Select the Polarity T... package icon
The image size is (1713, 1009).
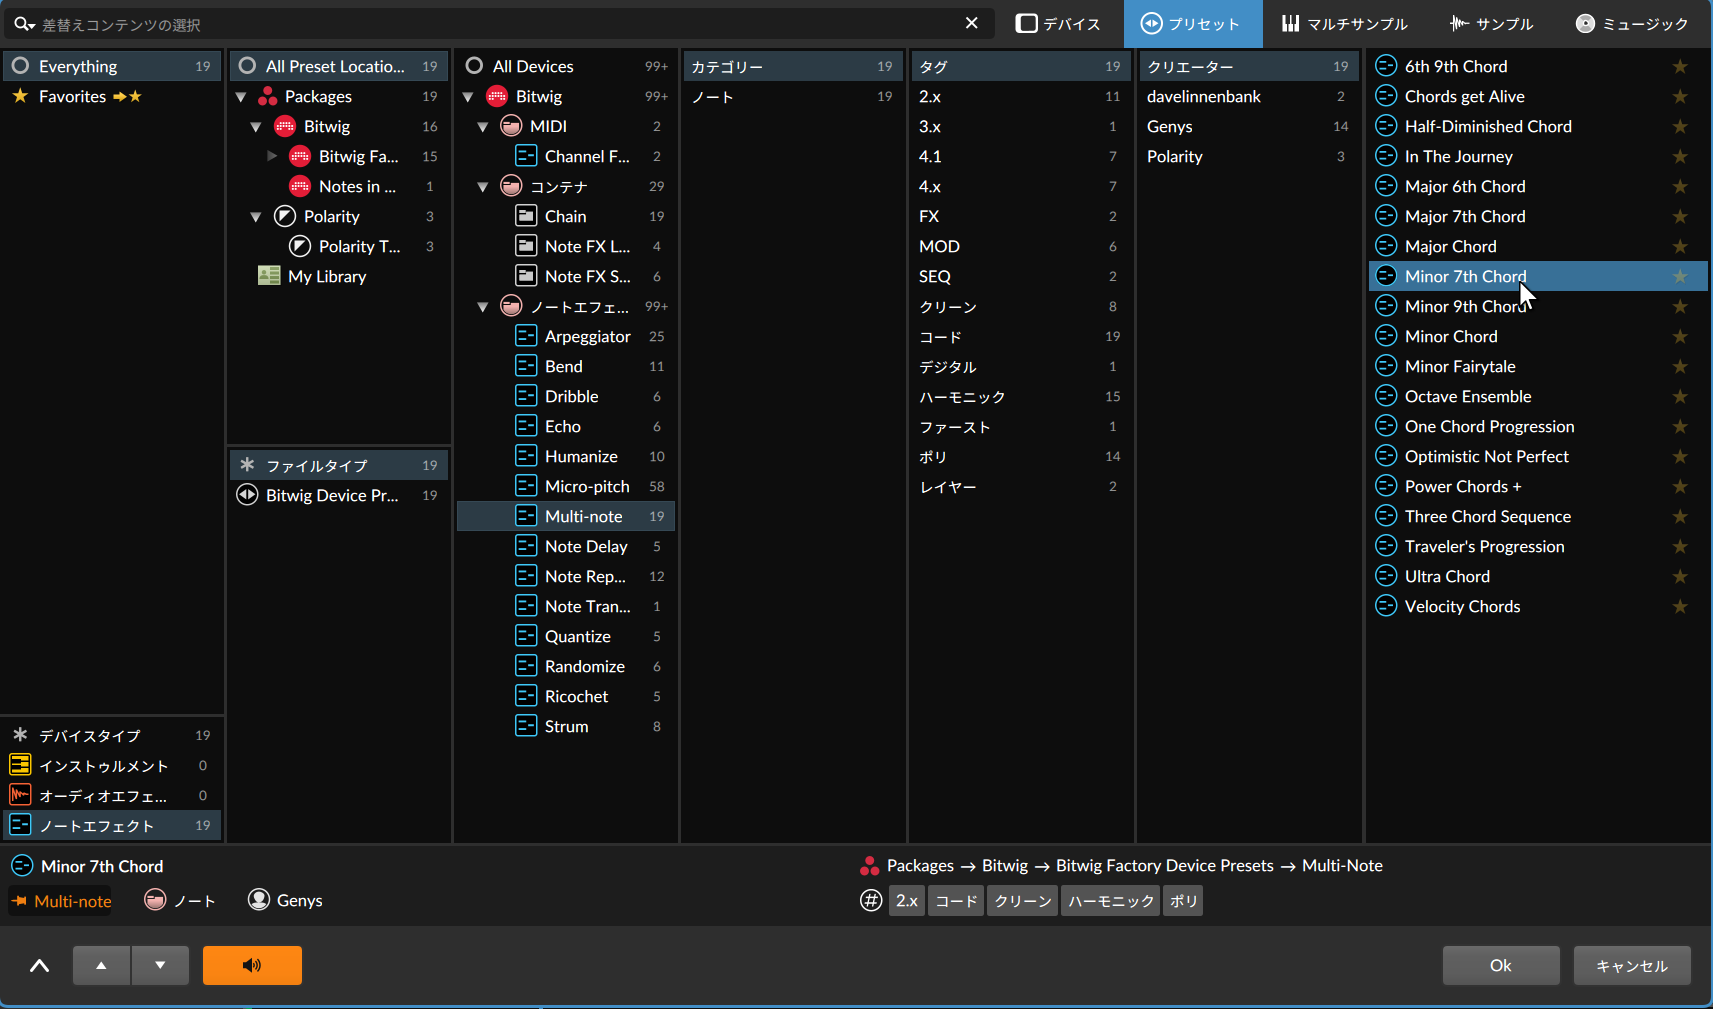pos(300,246)
